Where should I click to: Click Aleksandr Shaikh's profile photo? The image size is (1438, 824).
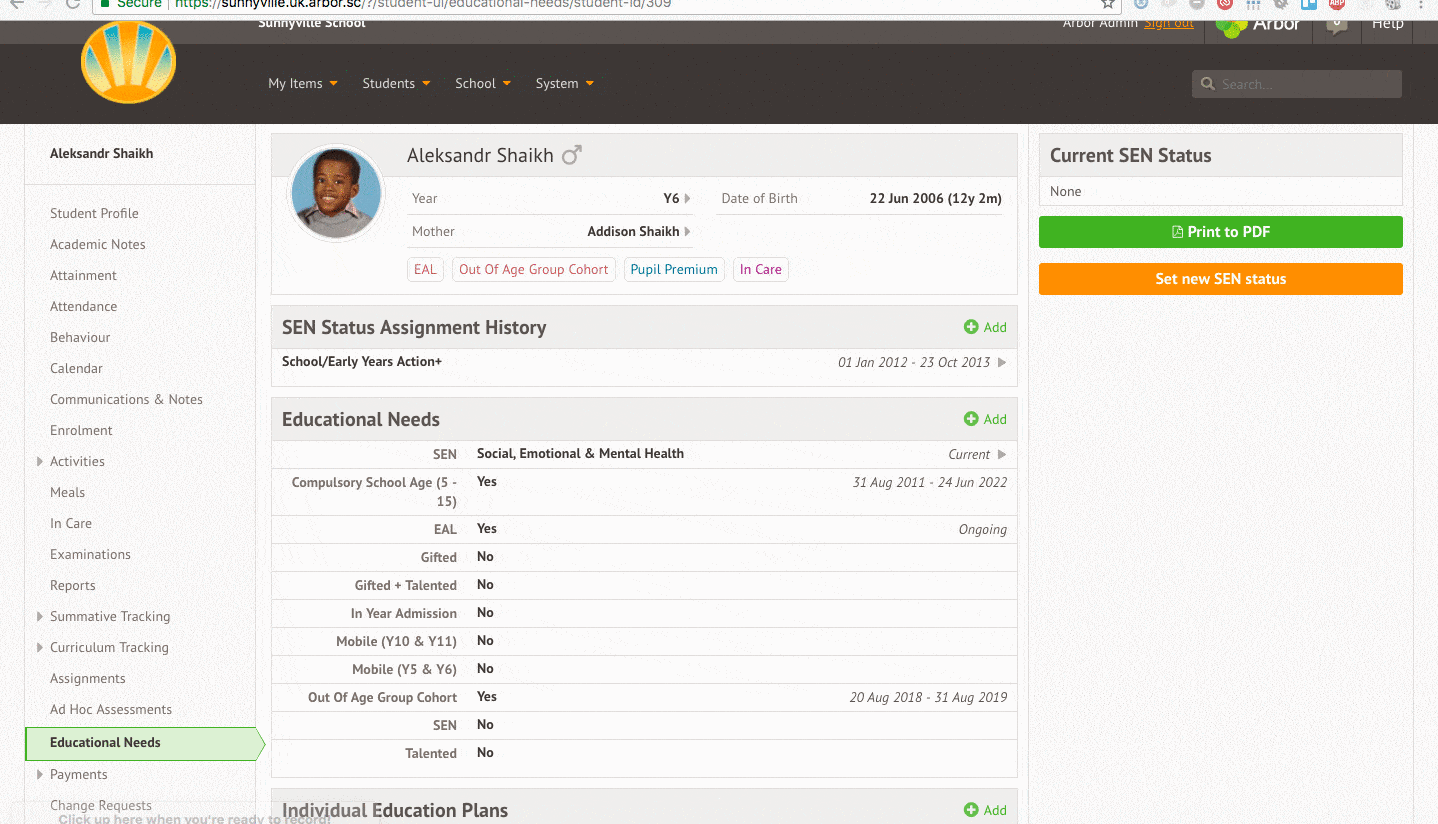[336, 194]
